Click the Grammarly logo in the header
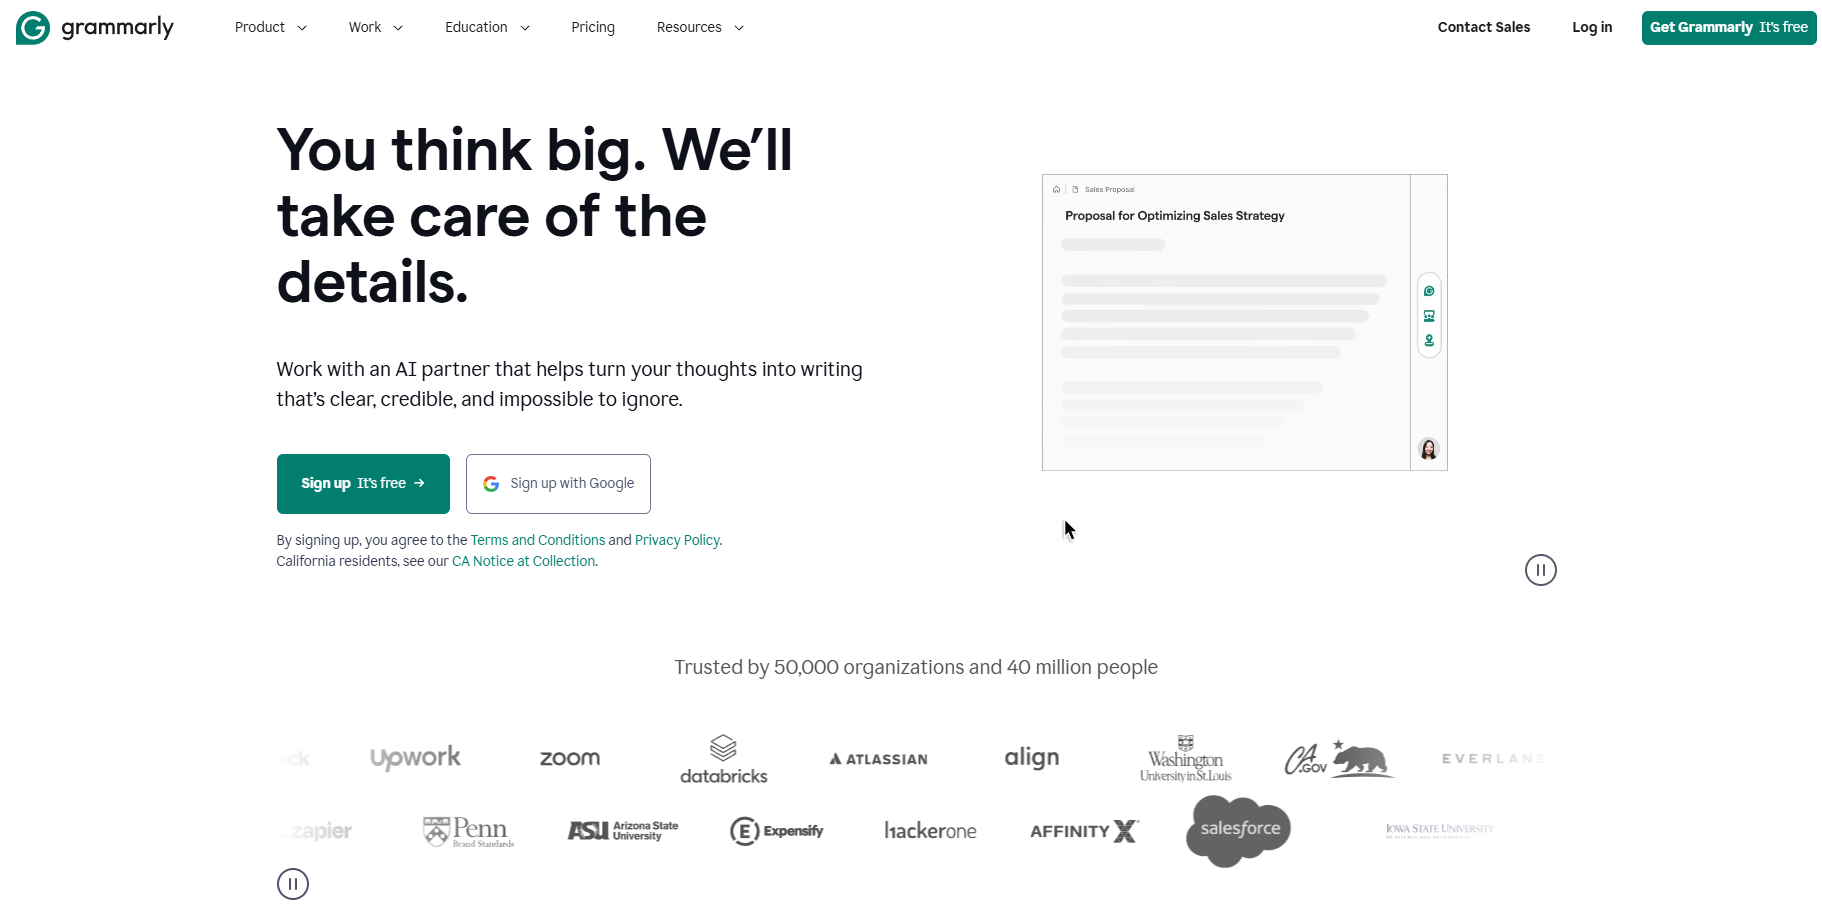Image resolution: width=1822 pixels, height=905 pixels. (x=95, y=28)
